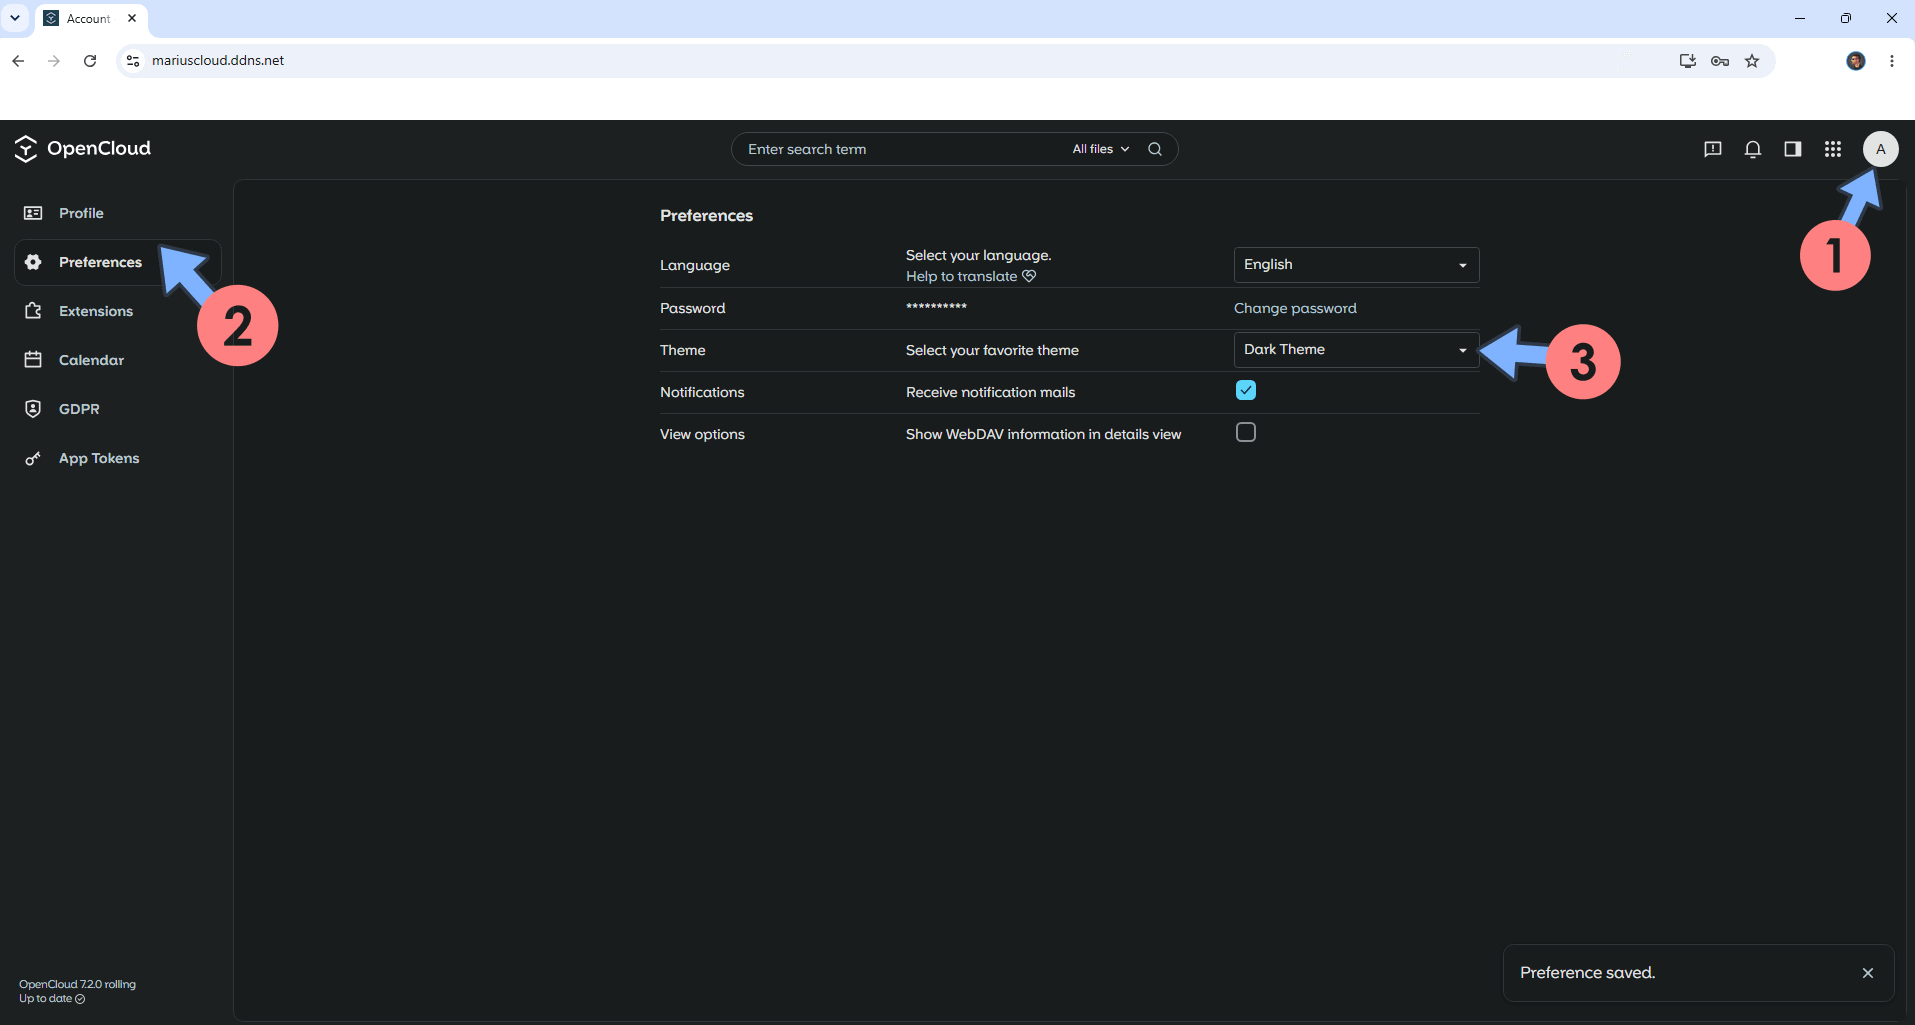Open the Chrome profile avatar
This screenshot has height=1025, width=1915.
(x=1856, y=61)
